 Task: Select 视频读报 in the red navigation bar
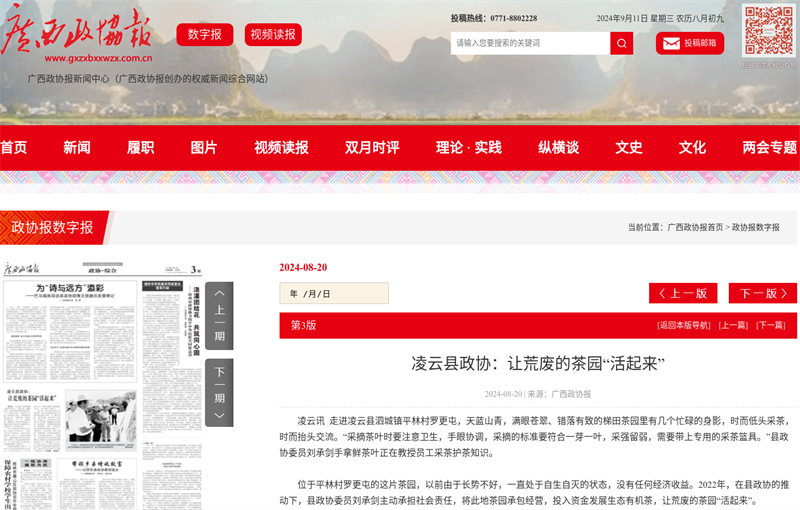[x=282, y=148]
